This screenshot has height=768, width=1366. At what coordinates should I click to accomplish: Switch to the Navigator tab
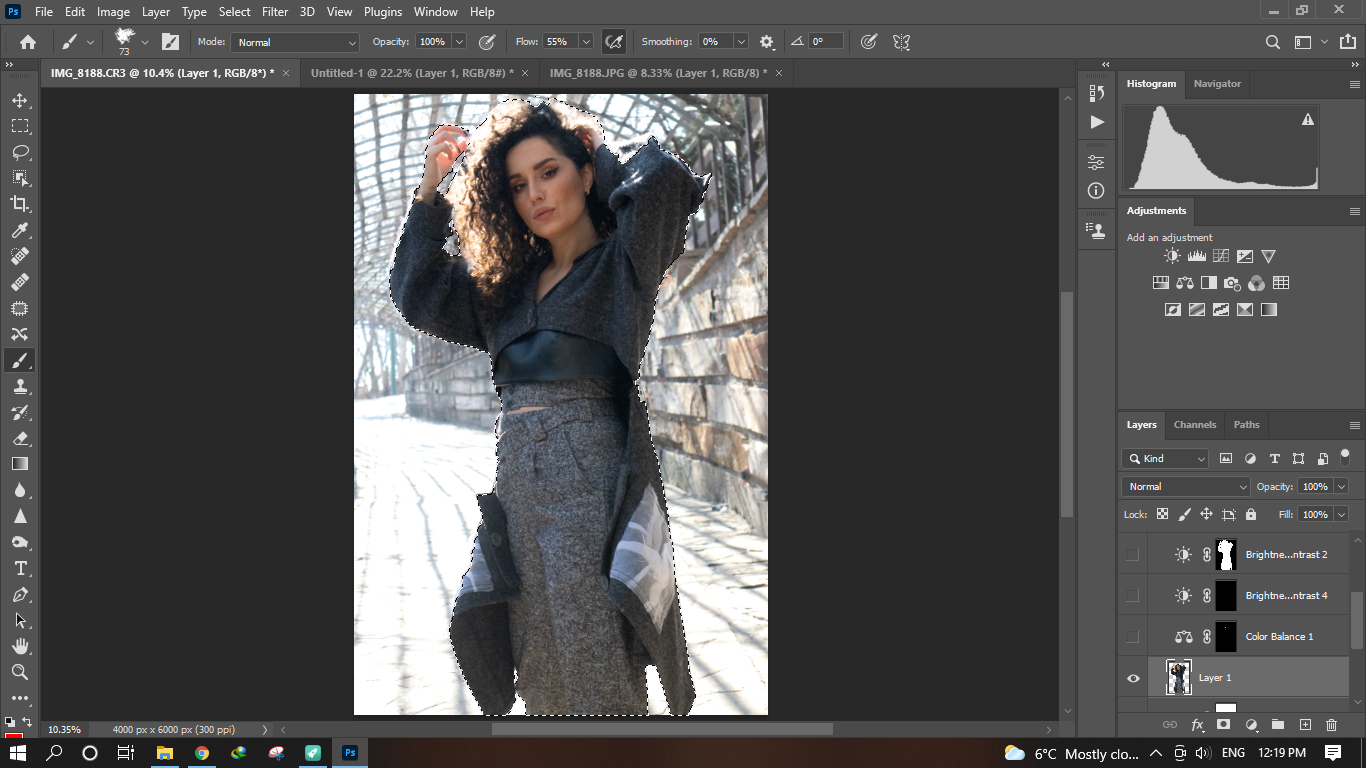(x=1217, y=84)
